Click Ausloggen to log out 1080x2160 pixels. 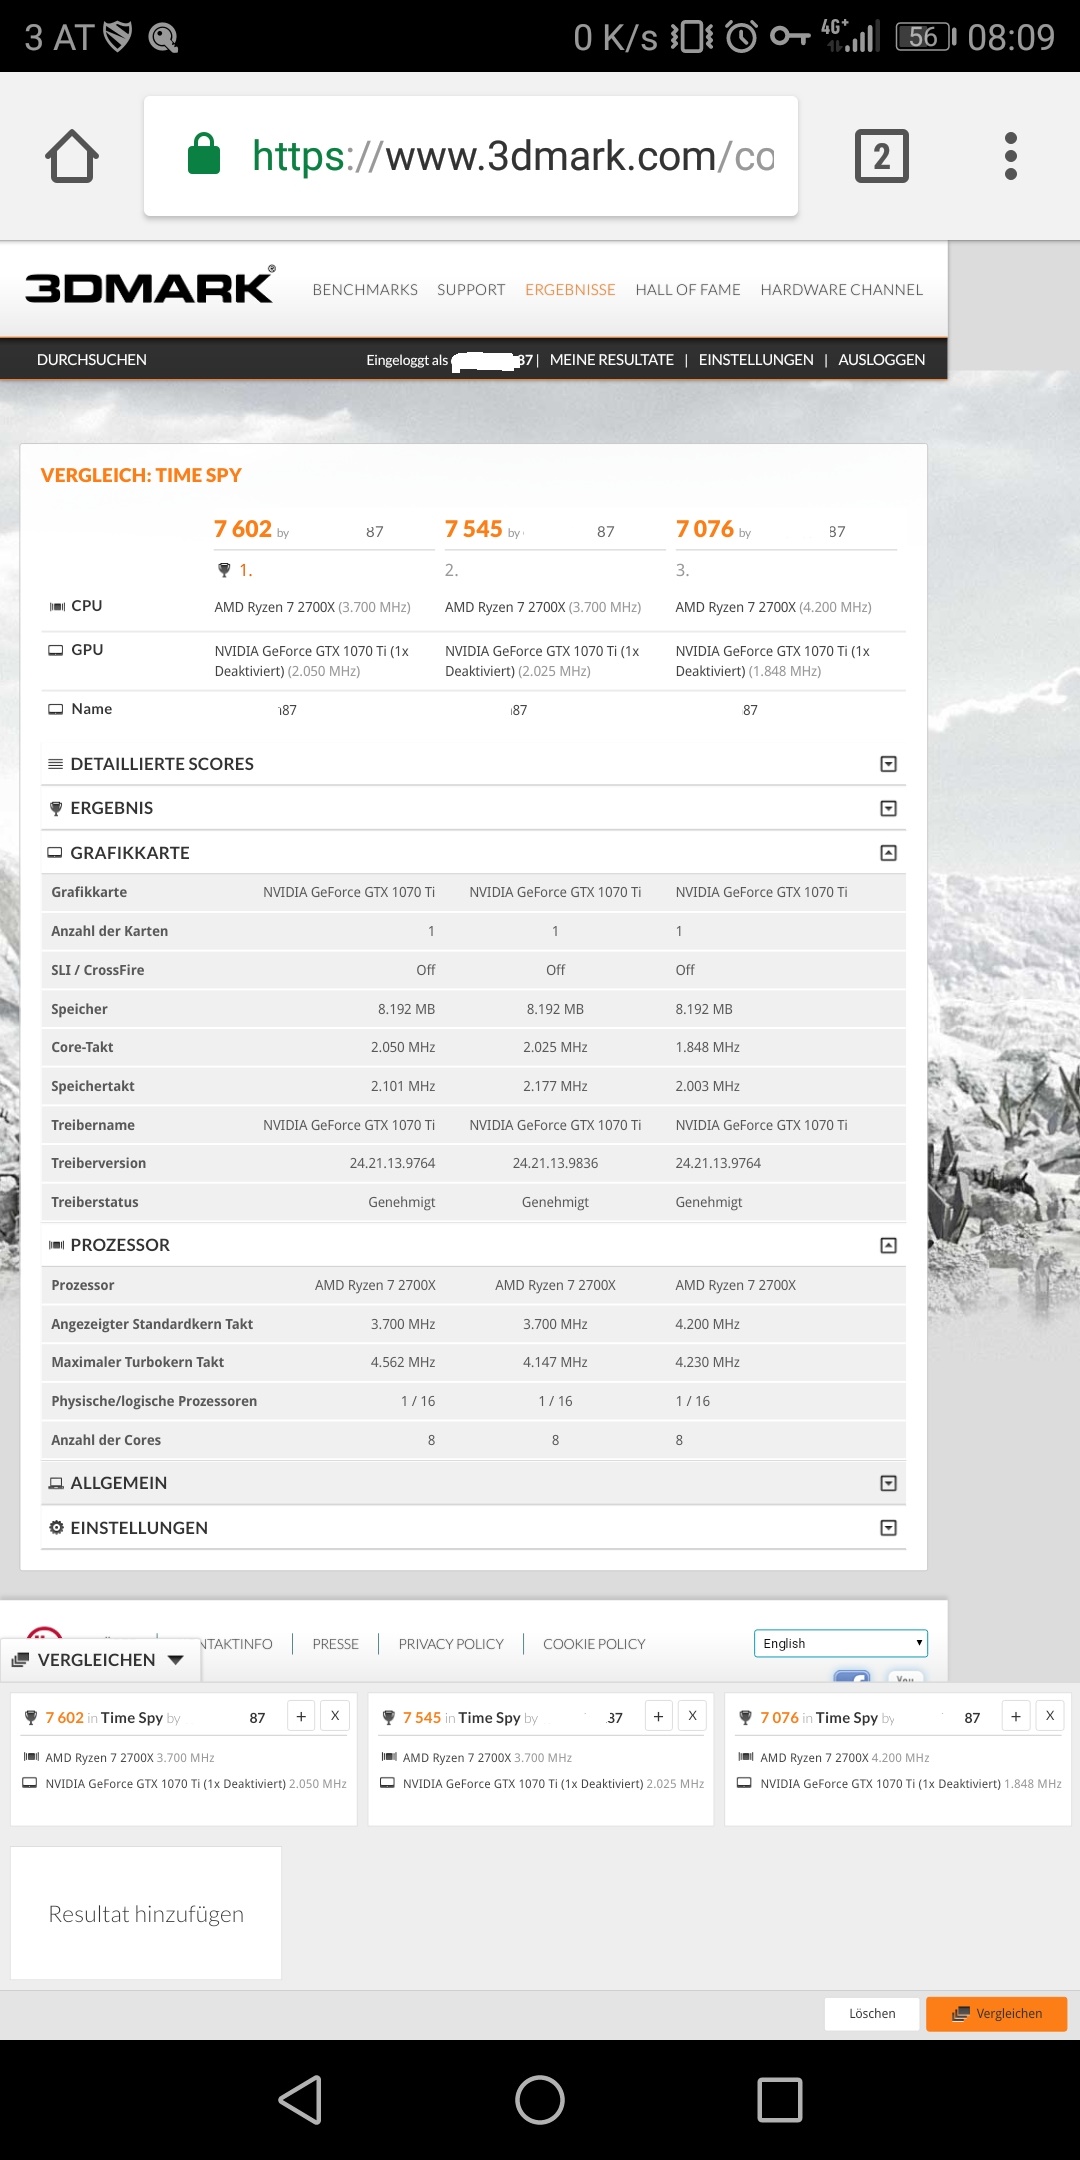coord(882,360)
